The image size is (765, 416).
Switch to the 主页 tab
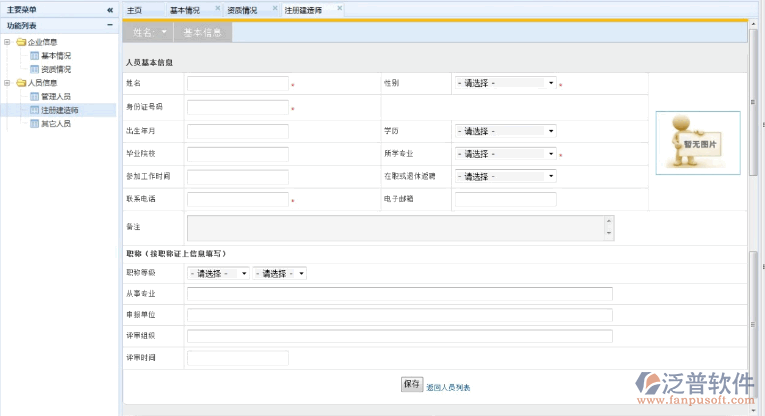click(x=135, y=9)
